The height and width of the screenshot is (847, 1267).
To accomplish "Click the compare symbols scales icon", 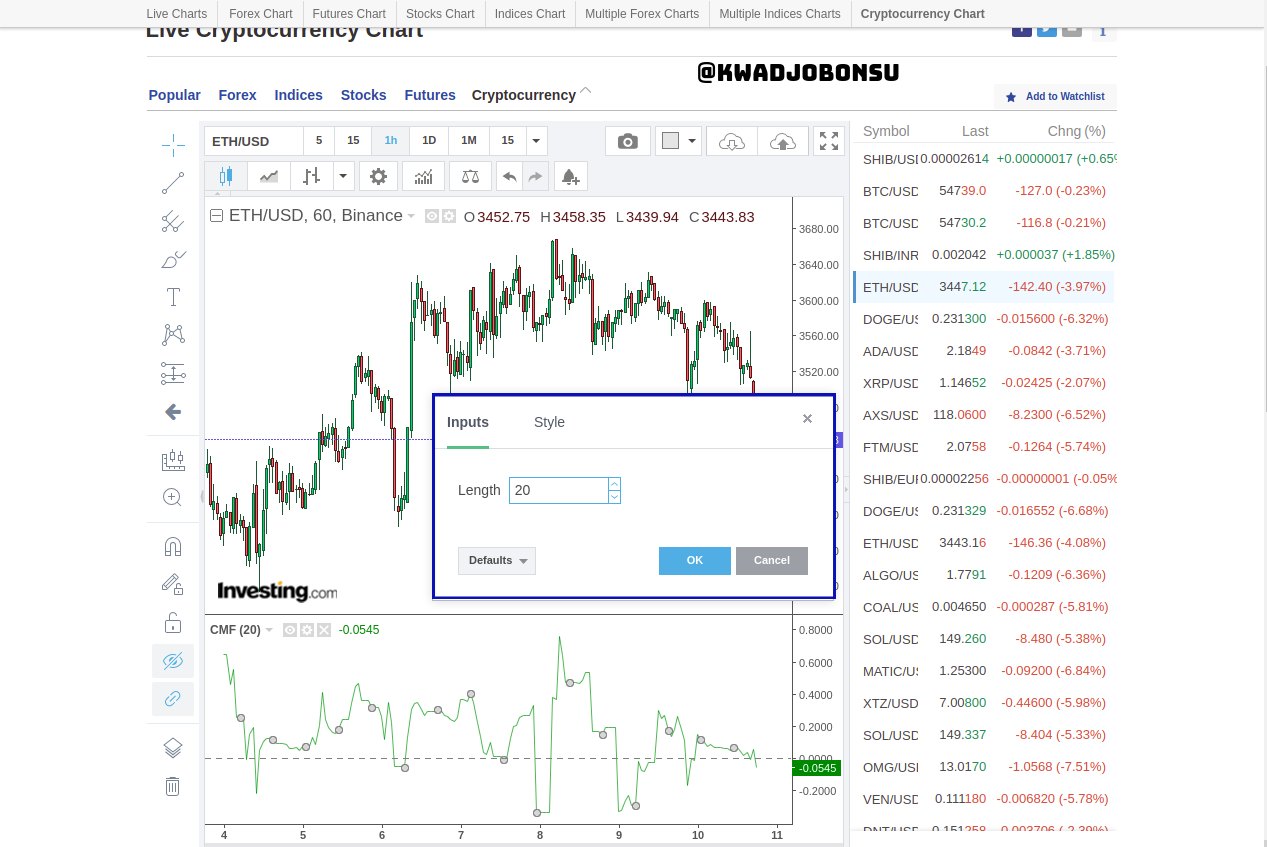I will tap(470, 176).
